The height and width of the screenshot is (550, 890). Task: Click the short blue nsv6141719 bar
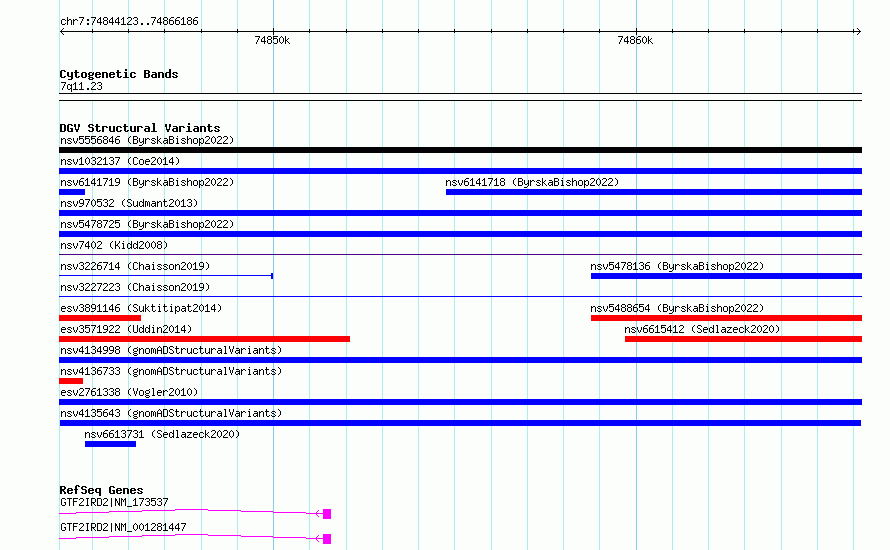pyautogui.click(x=72, y=192)
